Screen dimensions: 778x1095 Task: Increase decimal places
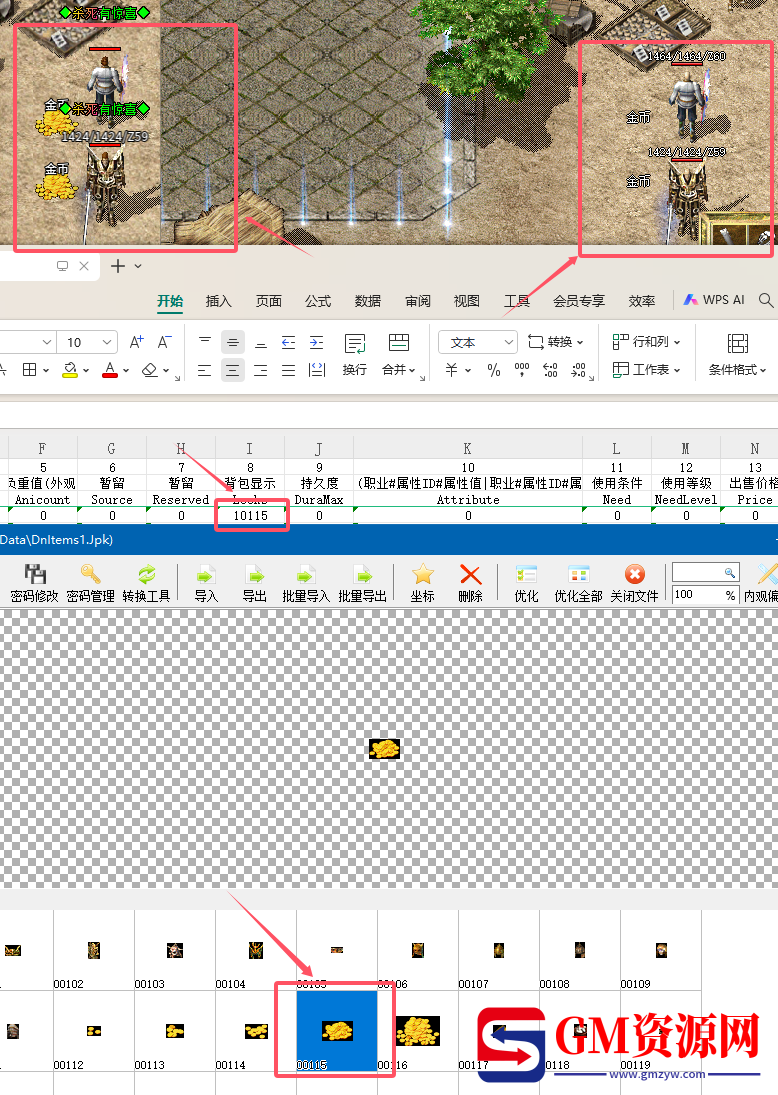click(550, 370)
